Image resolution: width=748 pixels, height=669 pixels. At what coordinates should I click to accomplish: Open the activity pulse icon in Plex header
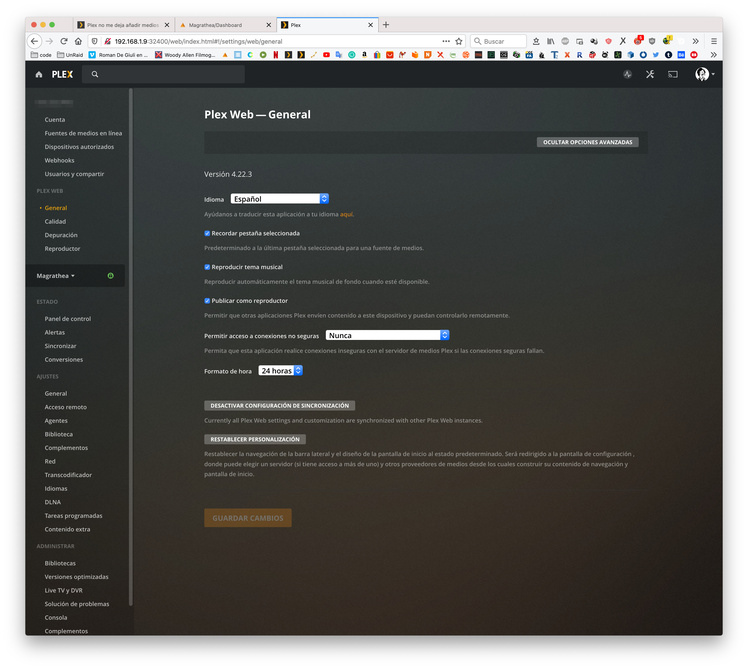pyautogui.click(x=627, y=74)
